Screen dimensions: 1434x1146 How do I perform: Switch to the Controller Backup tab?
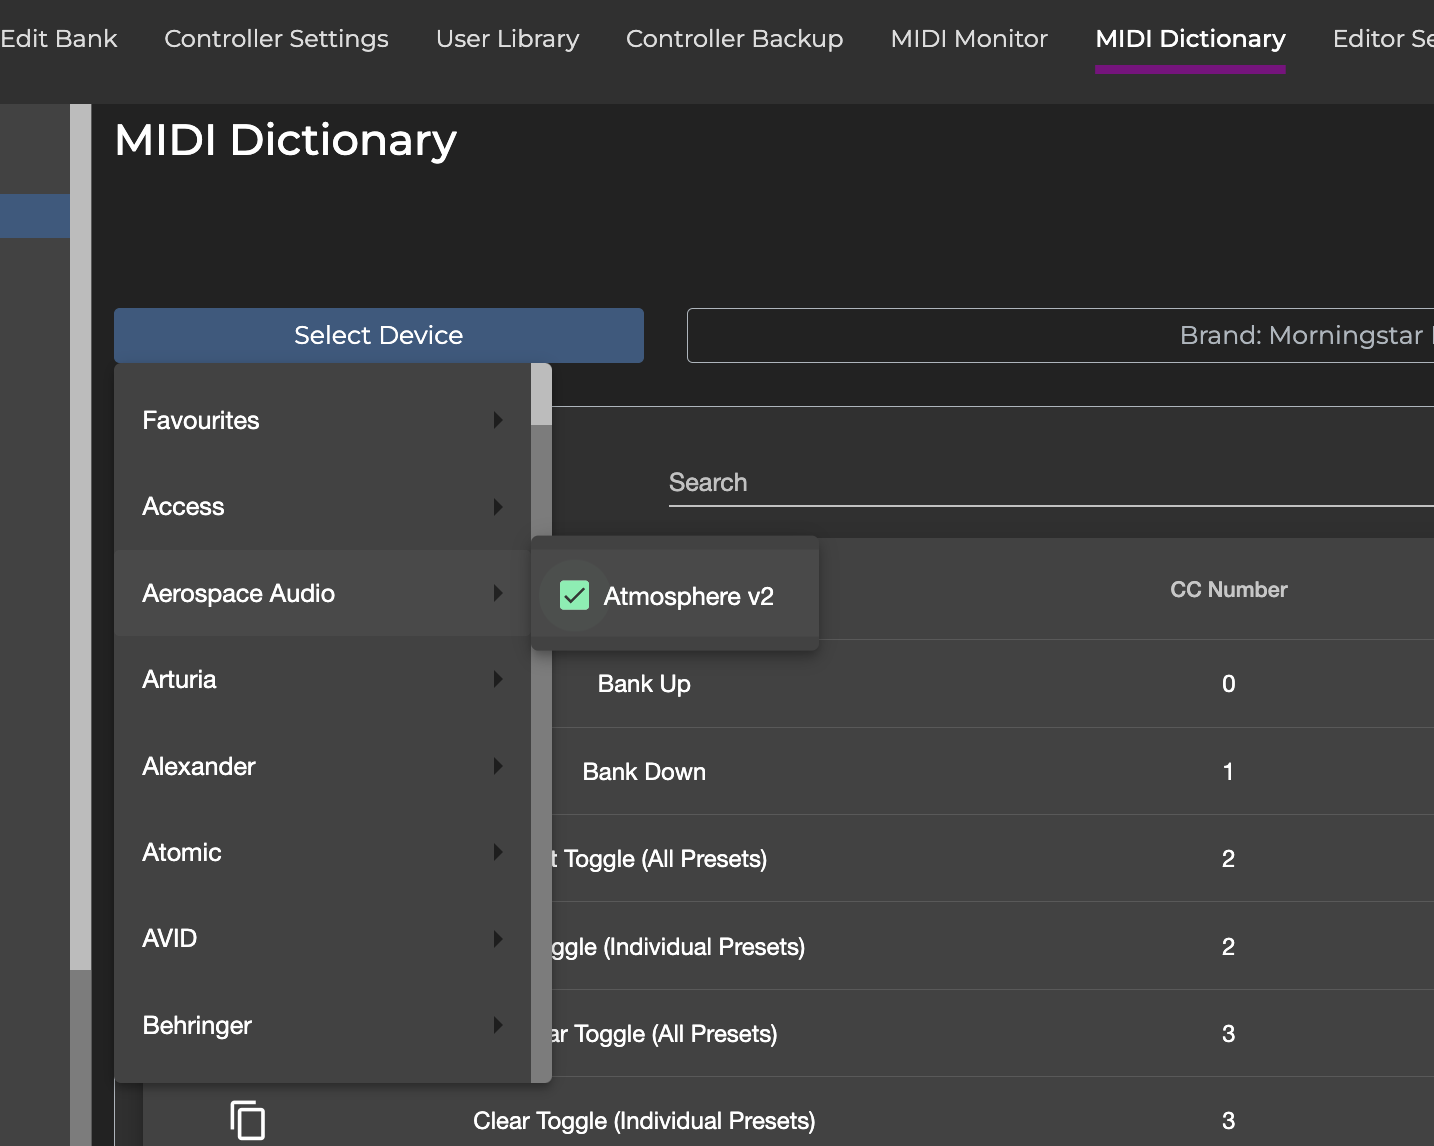point(734,39)
